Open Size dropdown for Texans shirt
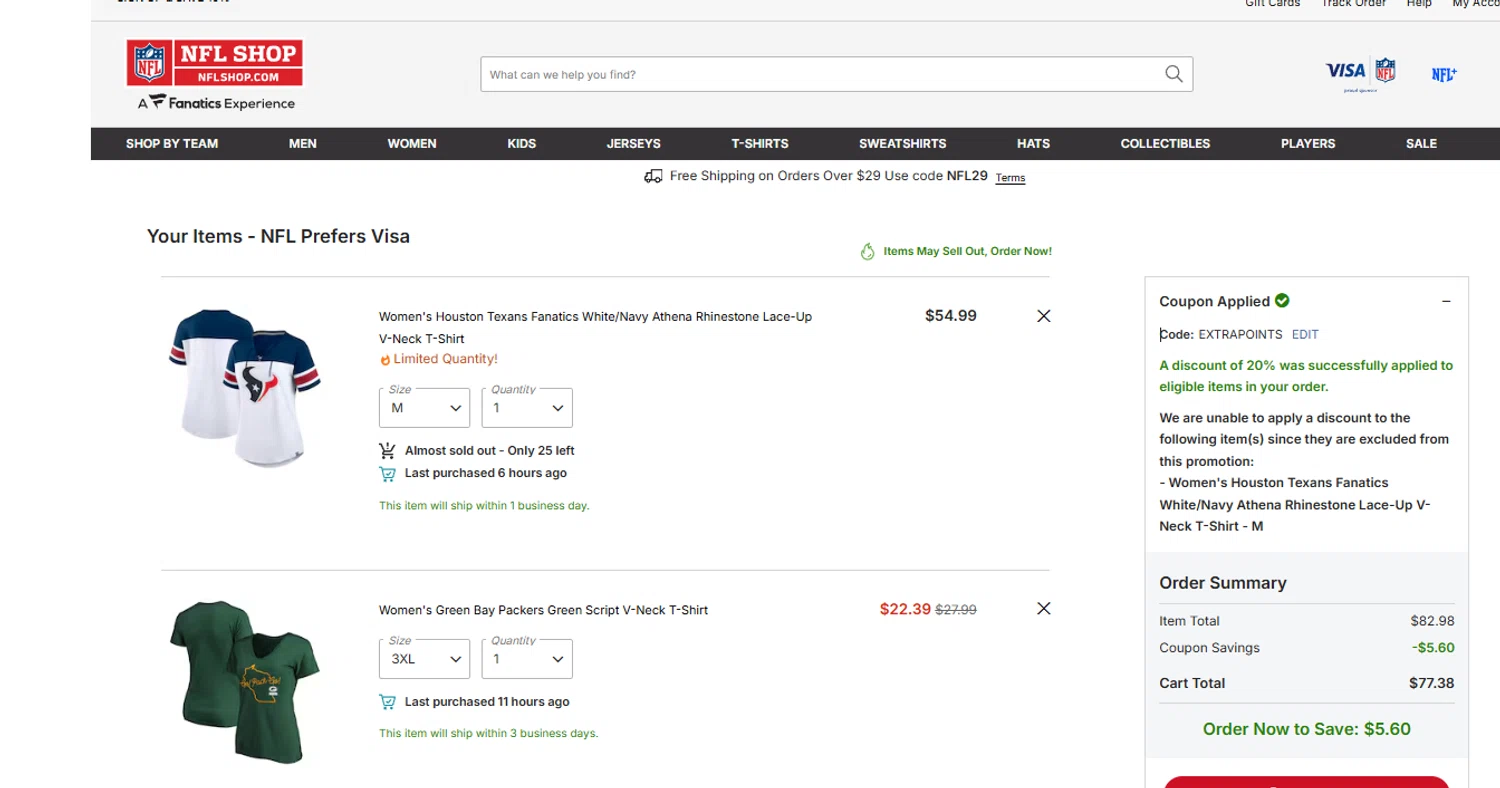This screenshot has width=1500, height=788. click(x=424, y=408)
